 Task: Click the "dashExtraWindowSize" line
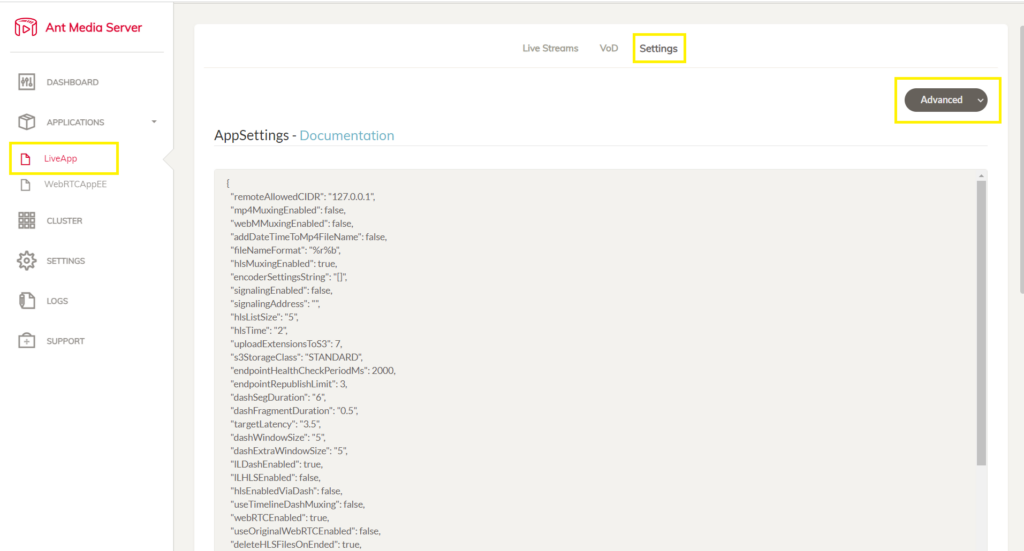[289, 451]
